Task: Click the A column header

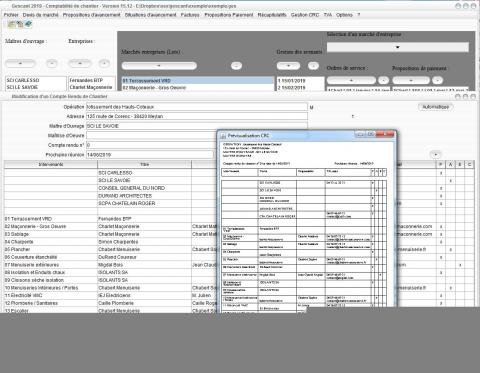Action: [x=450, y=164]
